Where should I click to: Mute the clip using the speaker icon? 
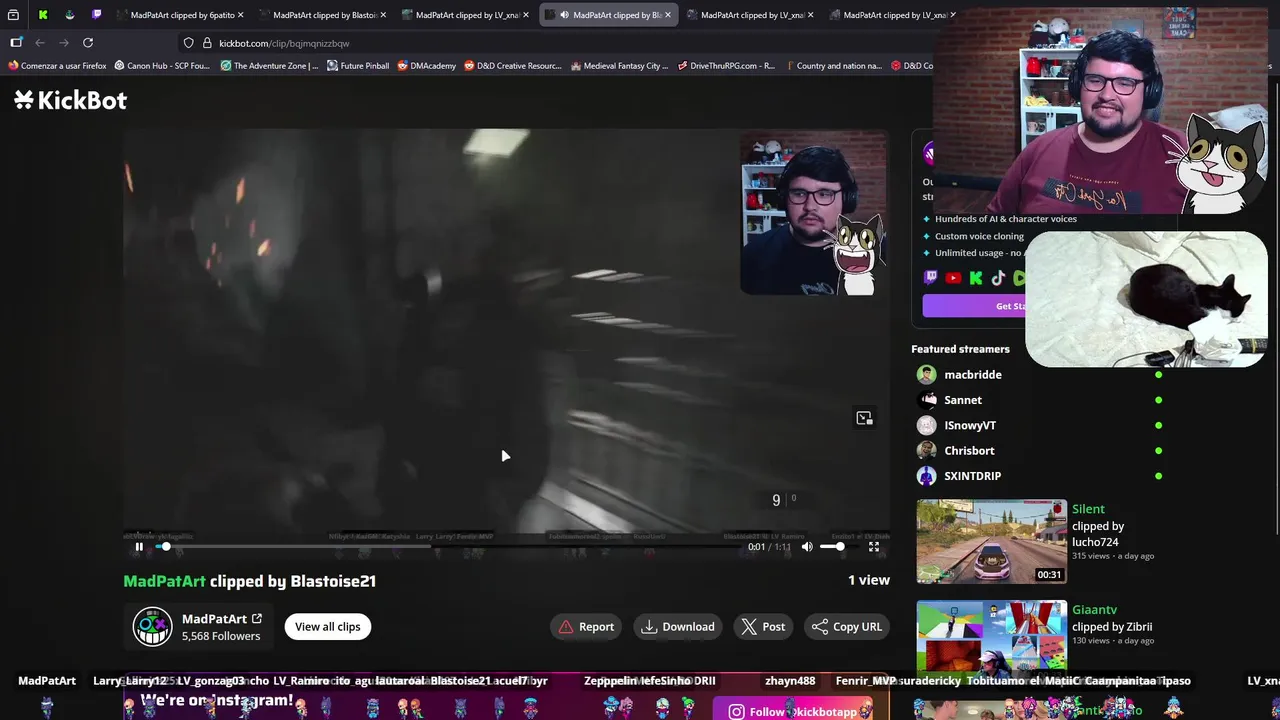[x=807, y=546]
